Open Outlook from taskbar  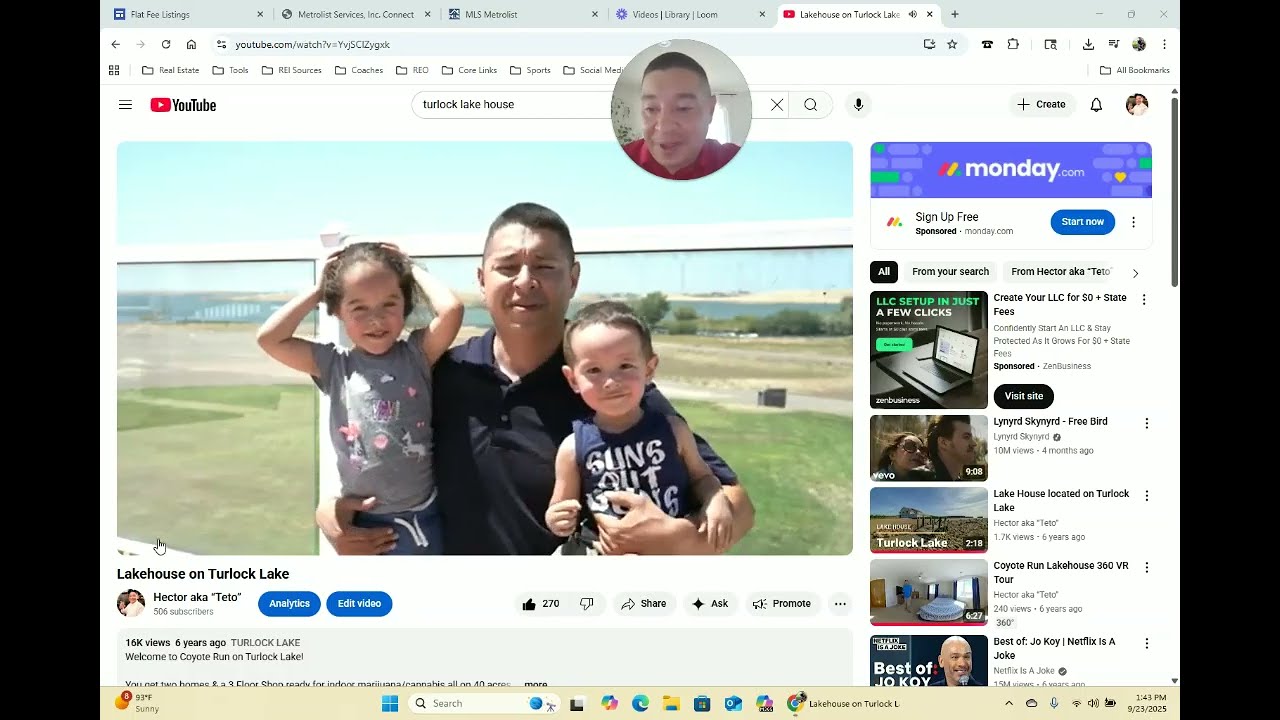pyautogui.click(x=733, y=703)
